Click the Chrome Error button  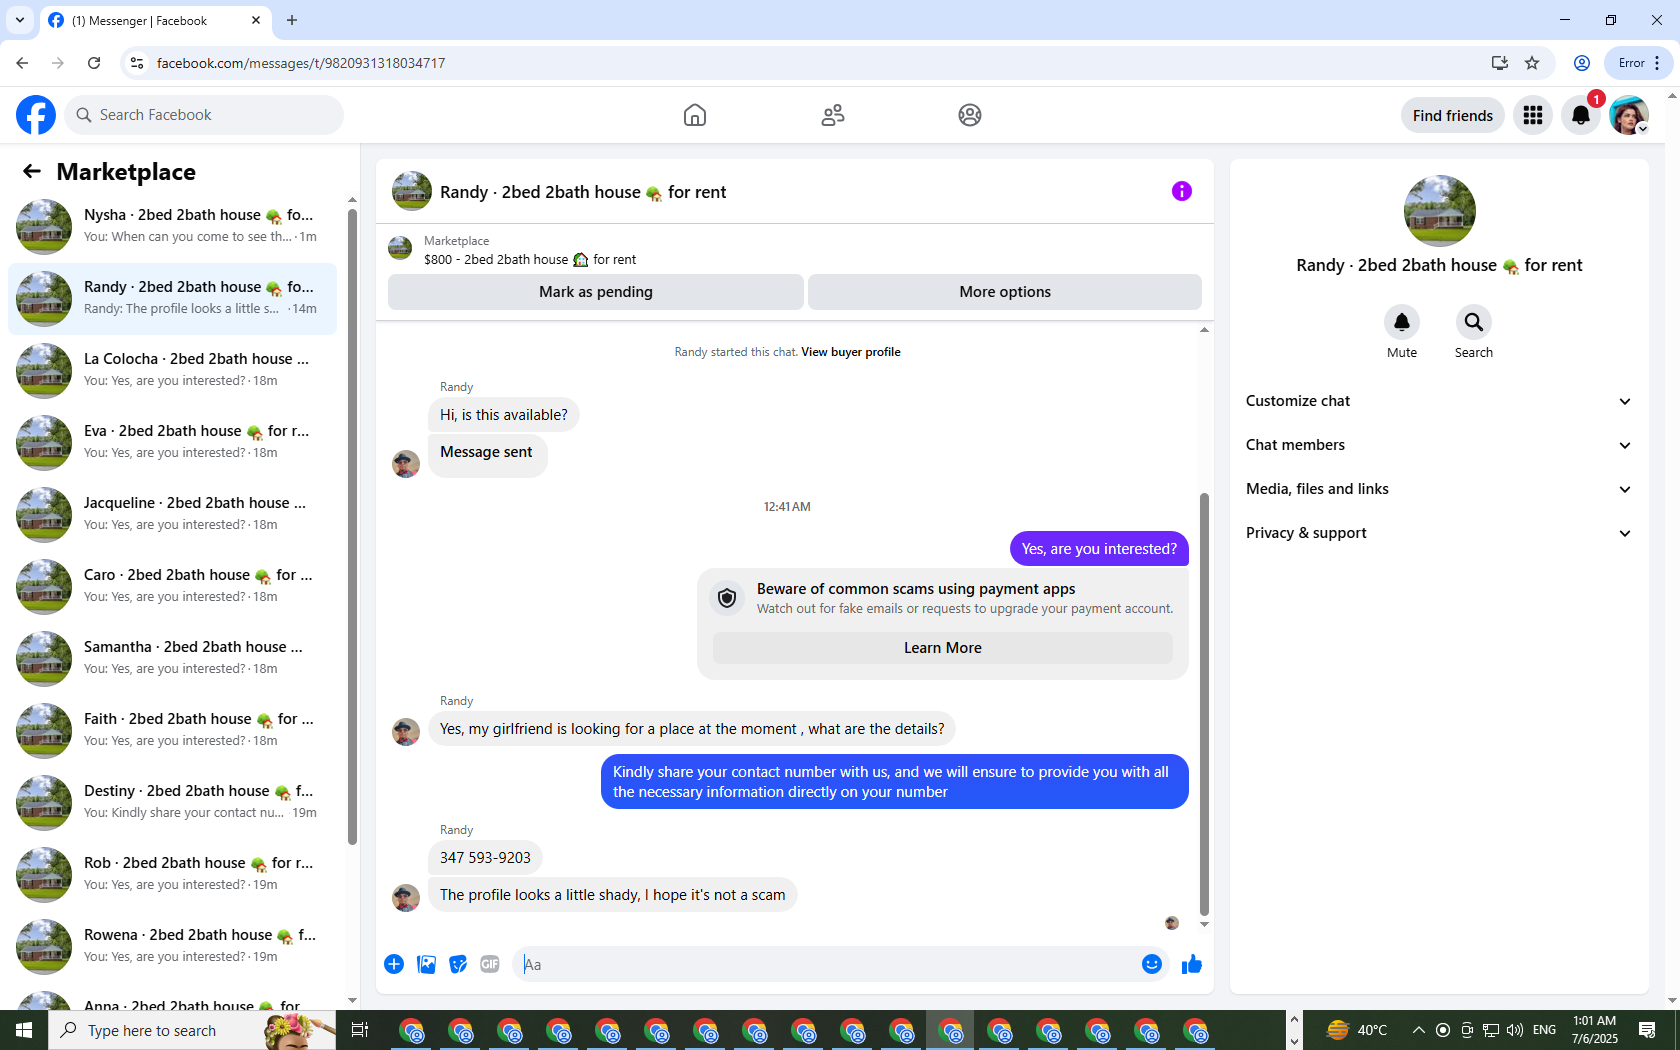(x=1637, y=63)
